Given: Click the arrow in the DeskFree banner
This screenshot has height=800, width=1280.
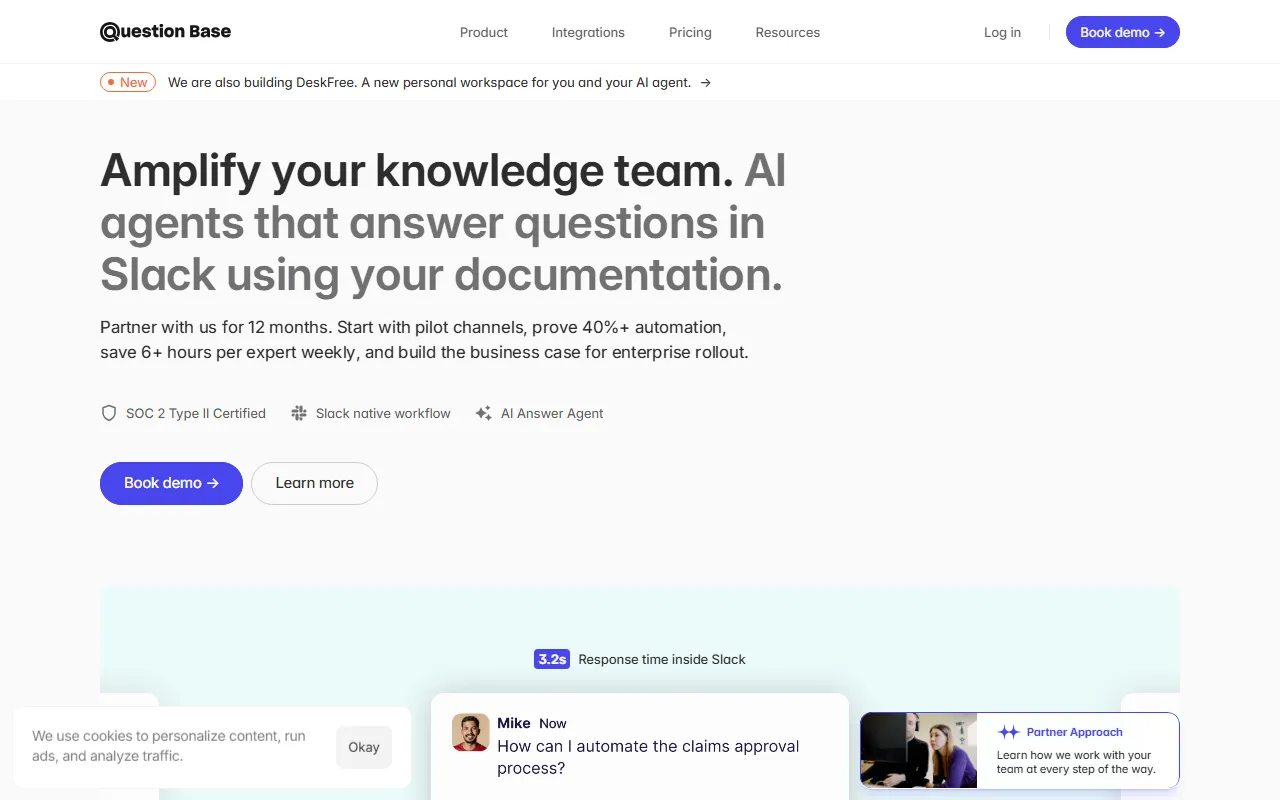Looking at the screenshot, I should [x=706, y=83].
